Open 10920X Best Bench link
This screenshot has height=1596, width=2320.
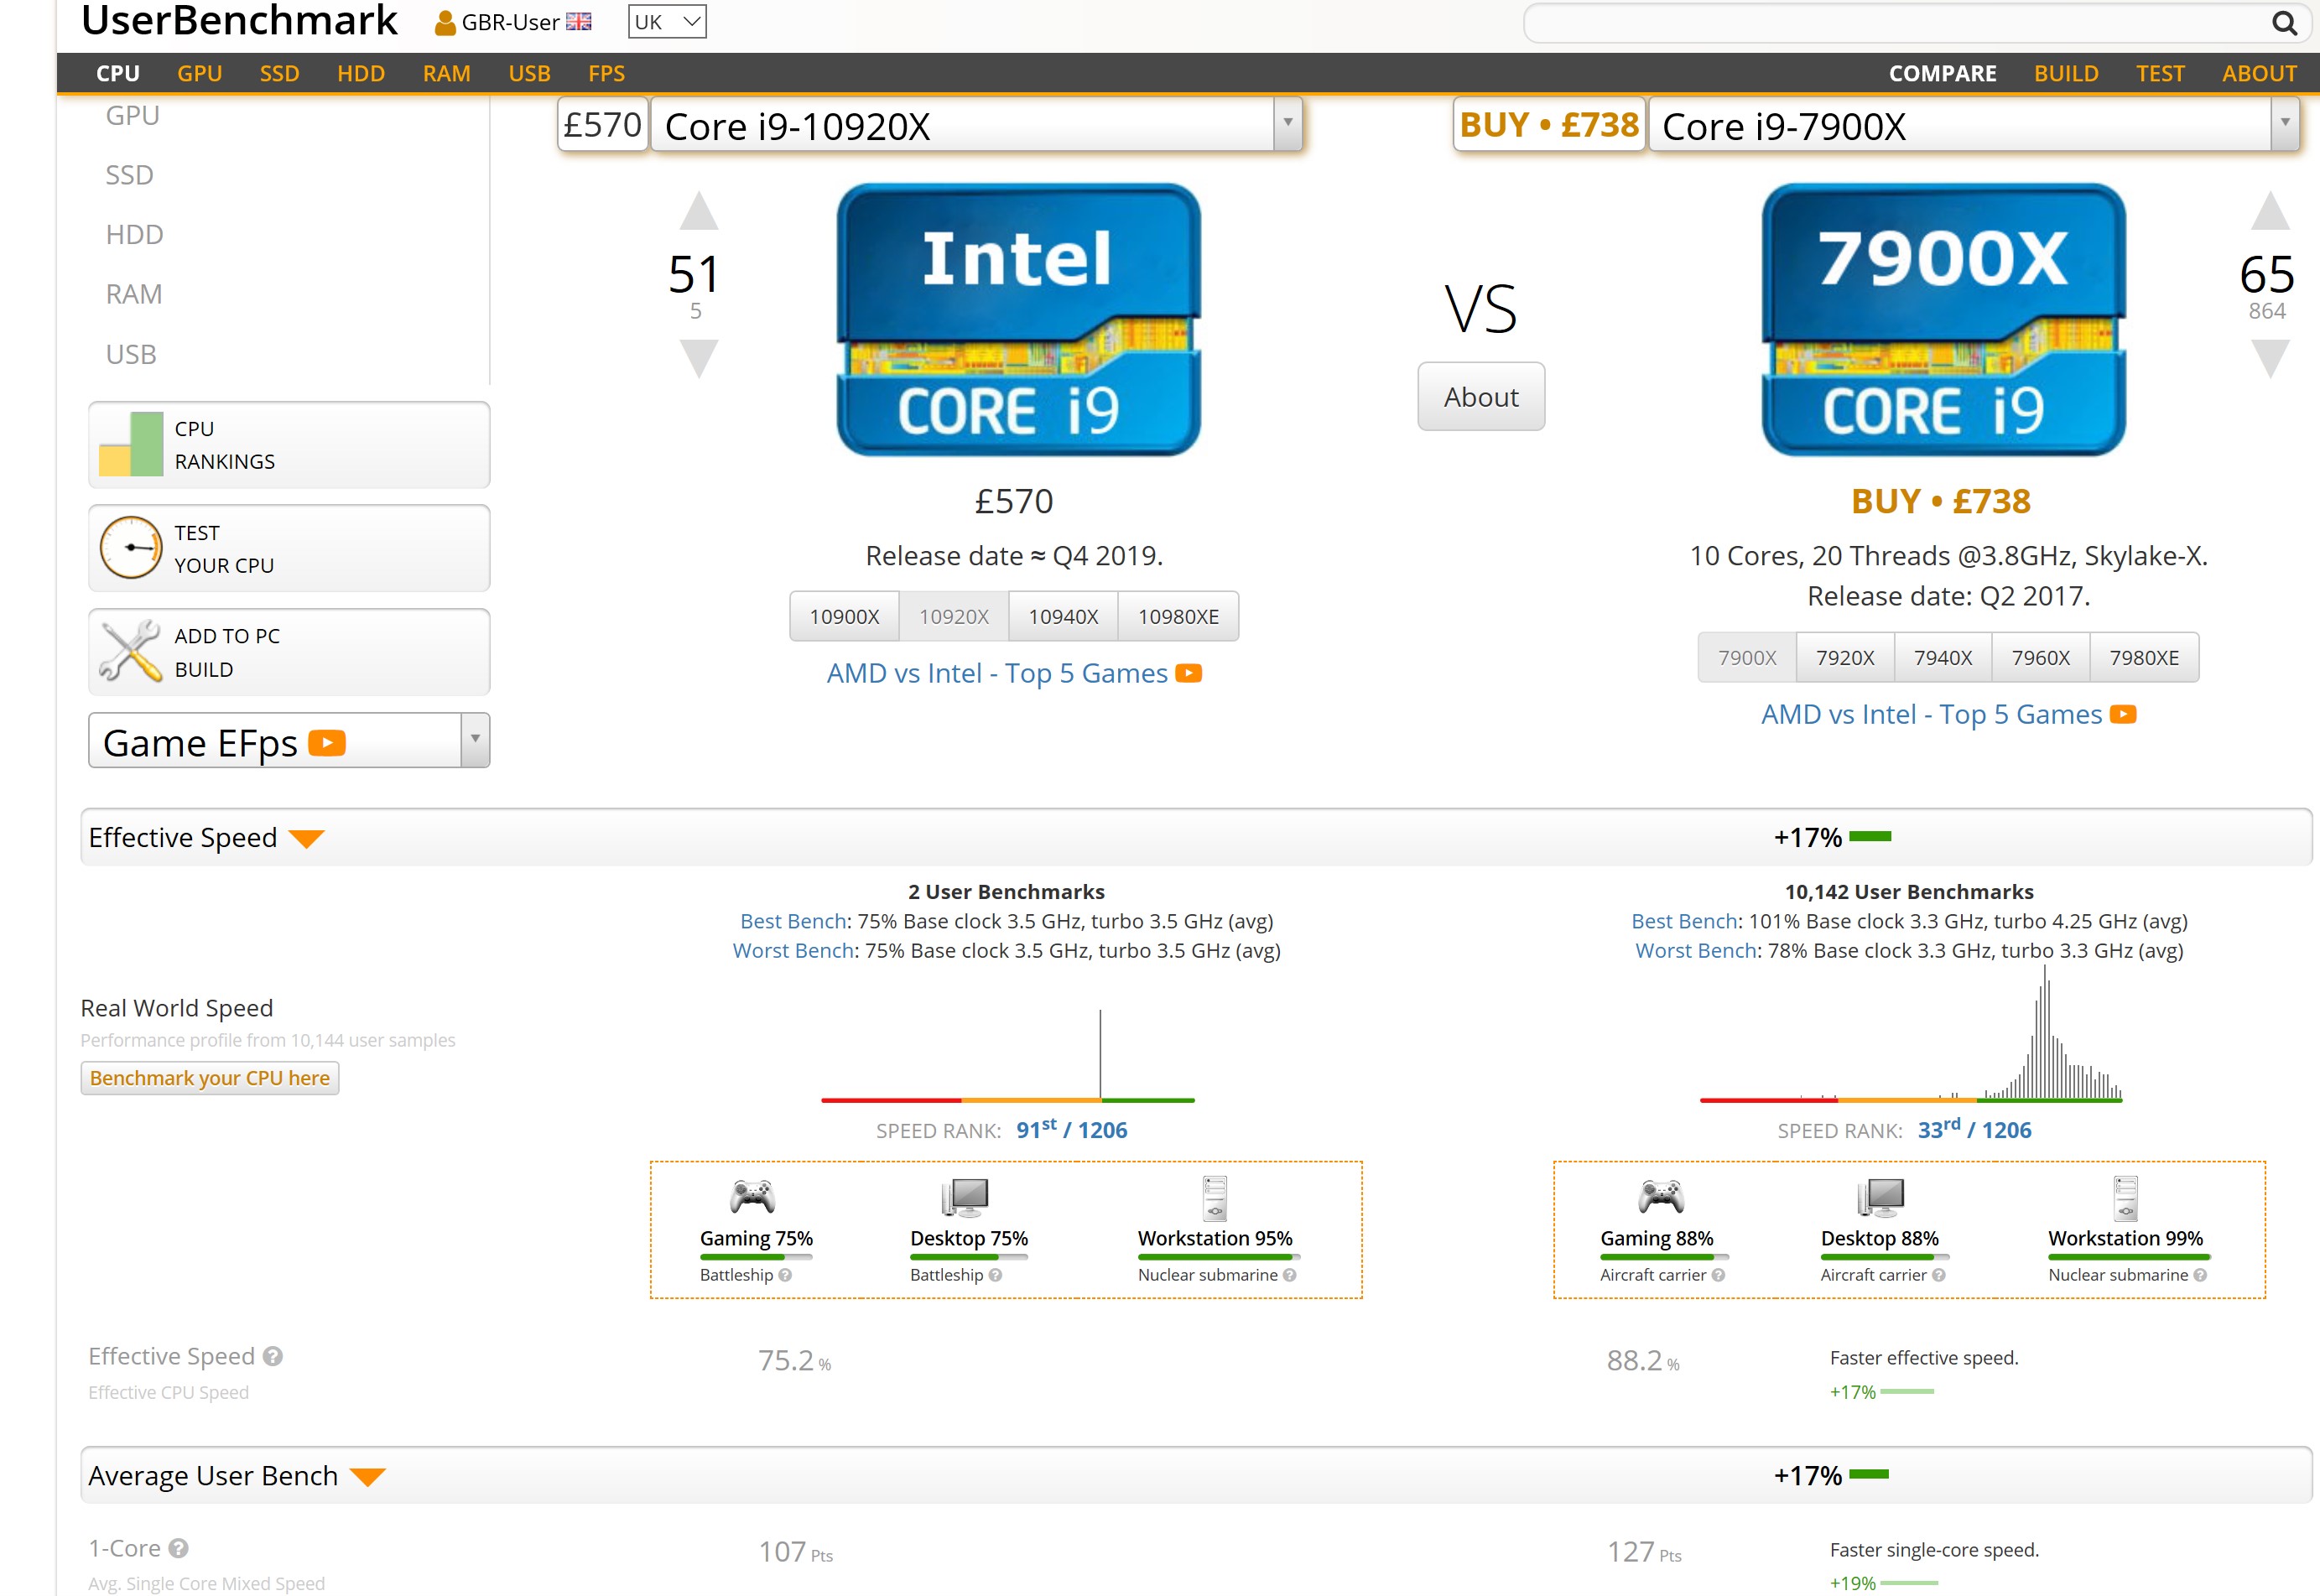(x=793, y=921)
